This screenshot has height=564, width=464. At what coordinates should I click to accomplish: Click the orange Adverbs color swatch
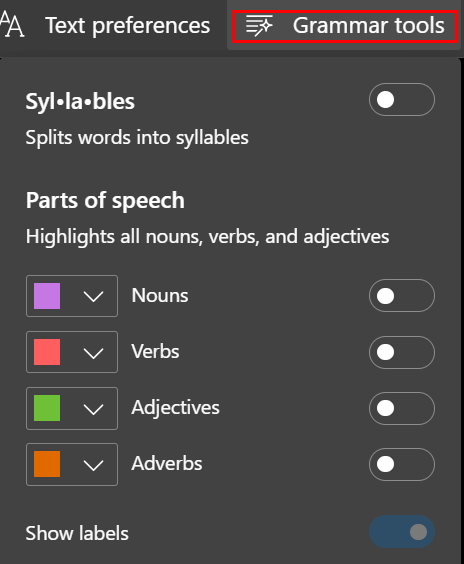point(47,464)
